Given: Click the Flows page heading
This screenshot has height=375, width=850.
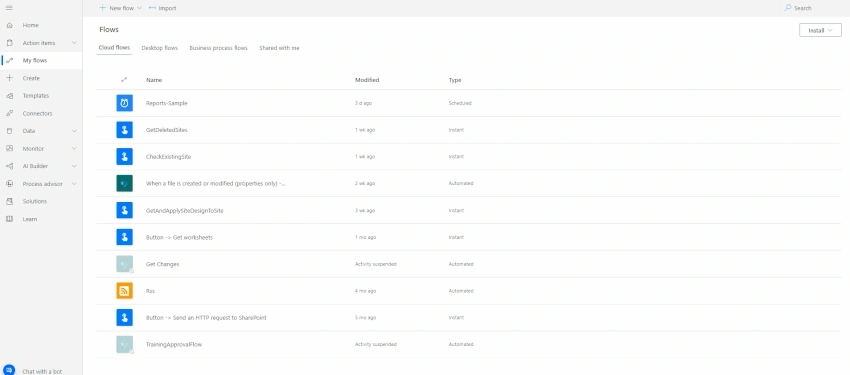Looking at the screenshot, I should [x=109, y=30].
